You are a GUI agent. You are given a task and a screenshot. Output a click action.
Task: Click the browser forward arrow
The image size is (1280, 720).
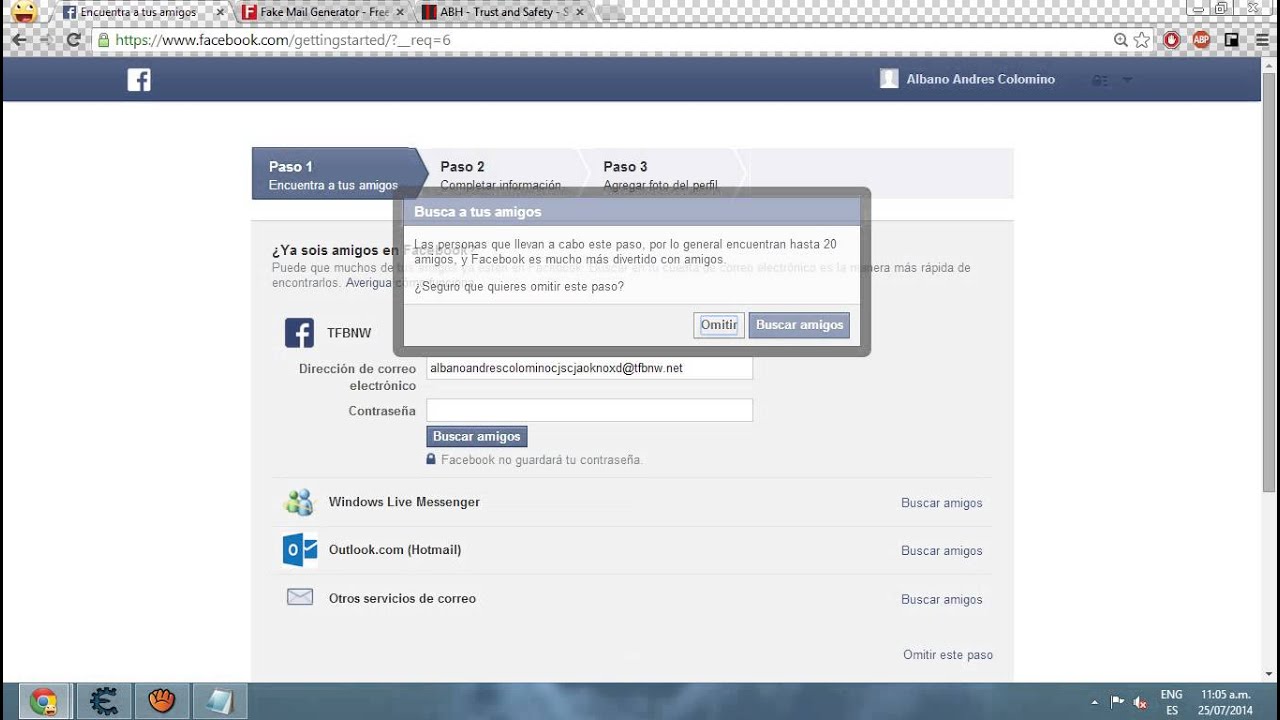click(45, 40)
